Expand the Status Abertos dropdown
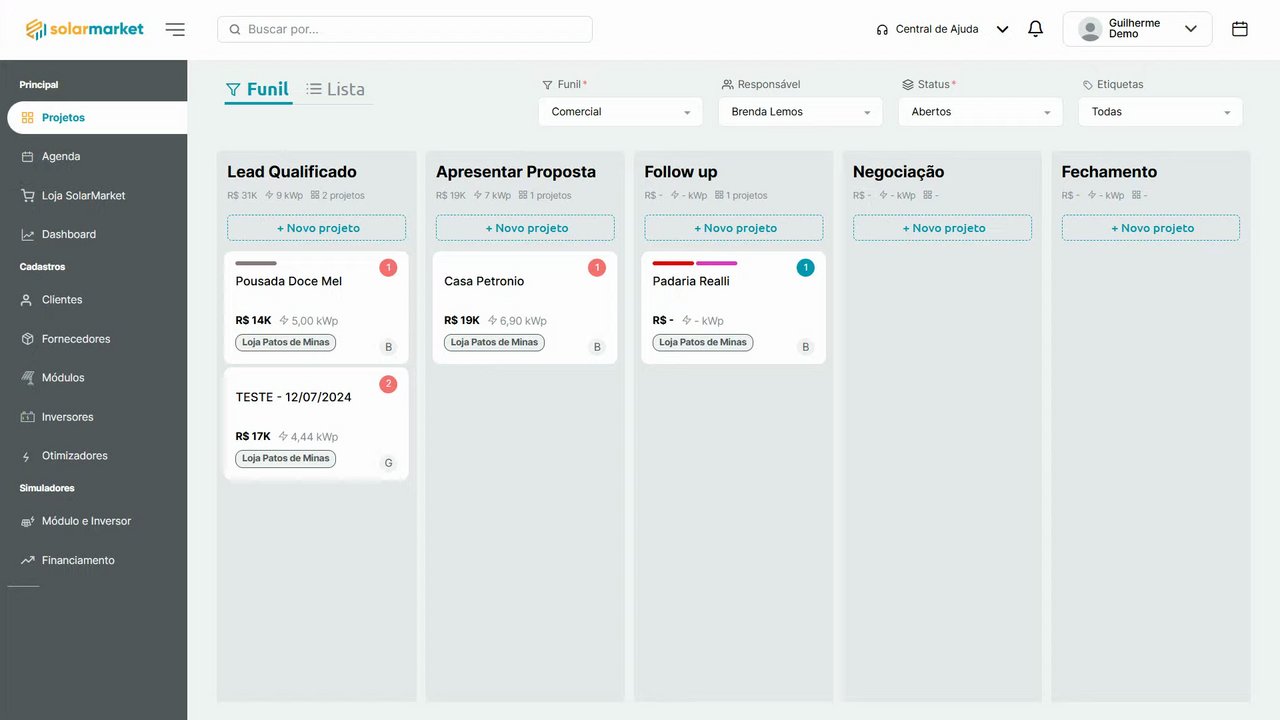The height and width of the screenshot is (720, 1280). [980, 112]
